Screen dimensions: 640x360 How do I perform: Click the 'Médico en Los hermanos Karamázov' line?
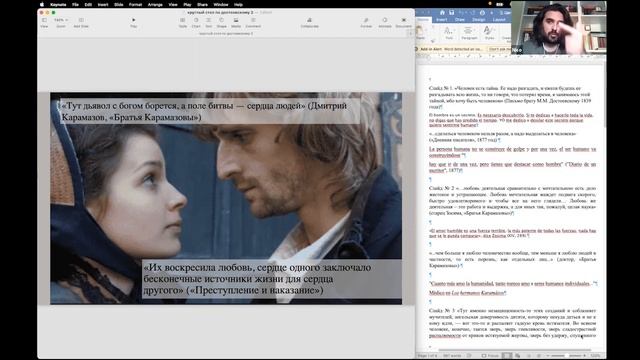[467, 293]
